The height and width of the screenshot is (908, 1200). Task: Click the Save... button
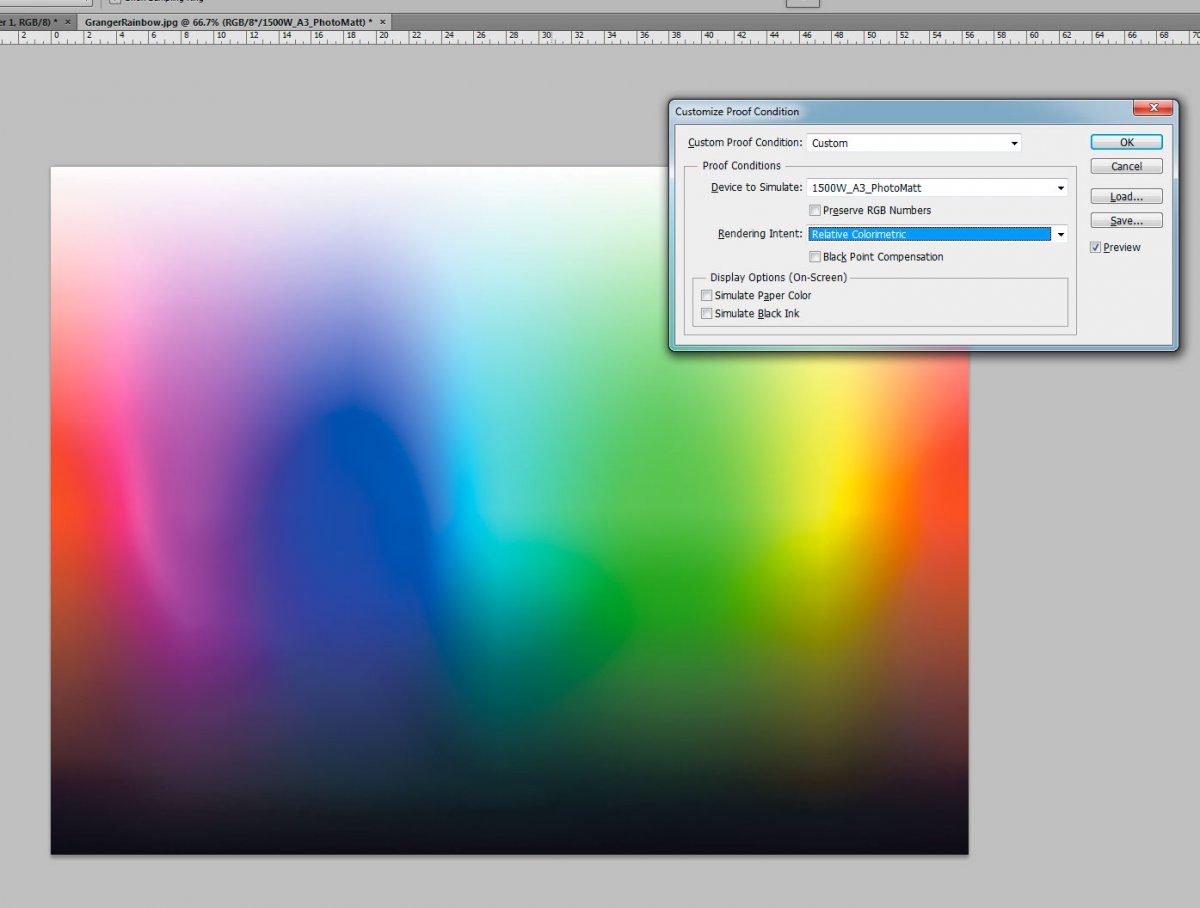click(1126, 221)
